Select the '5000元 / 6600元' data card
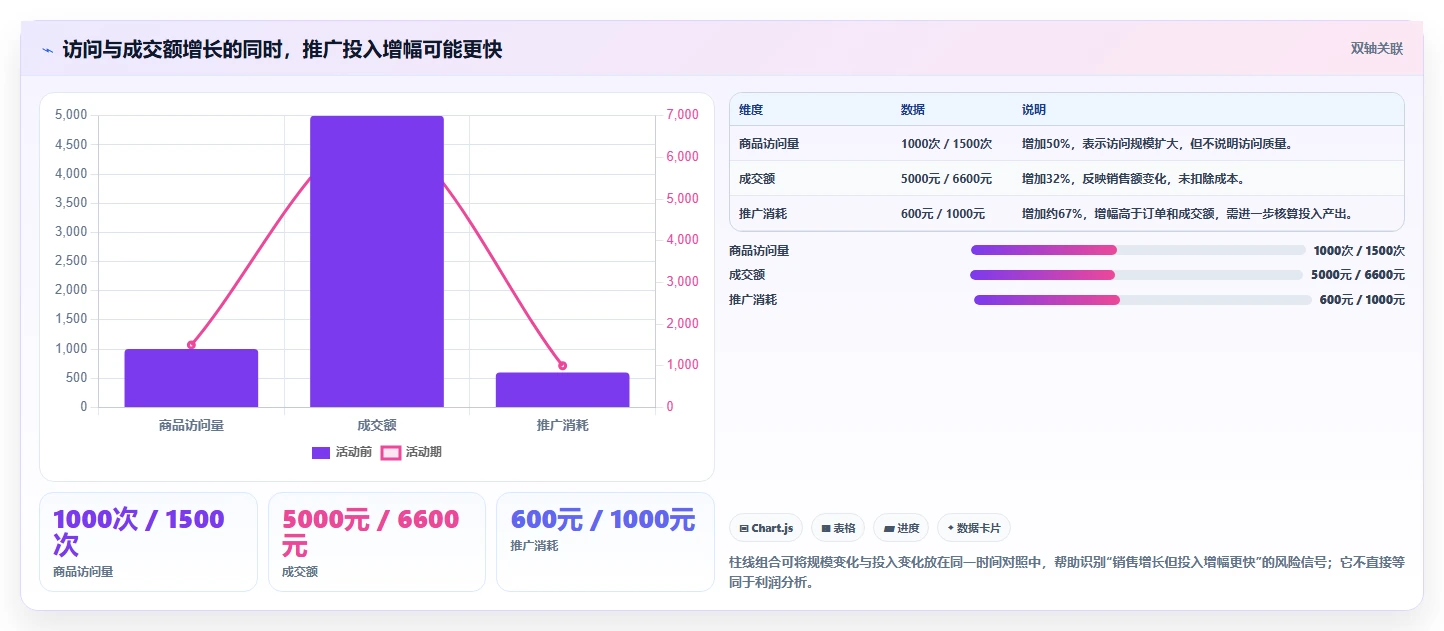This screenshot has height=631, width=1444. coord(377,542)
